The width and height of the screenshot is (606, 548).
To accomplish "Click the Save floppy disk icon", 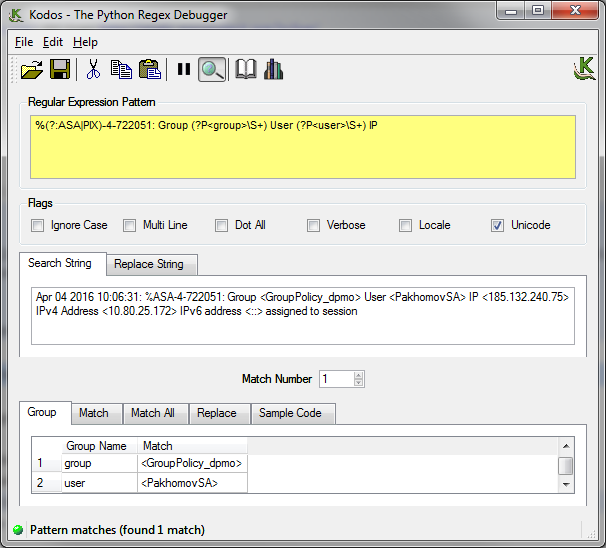I will point(59,69).
